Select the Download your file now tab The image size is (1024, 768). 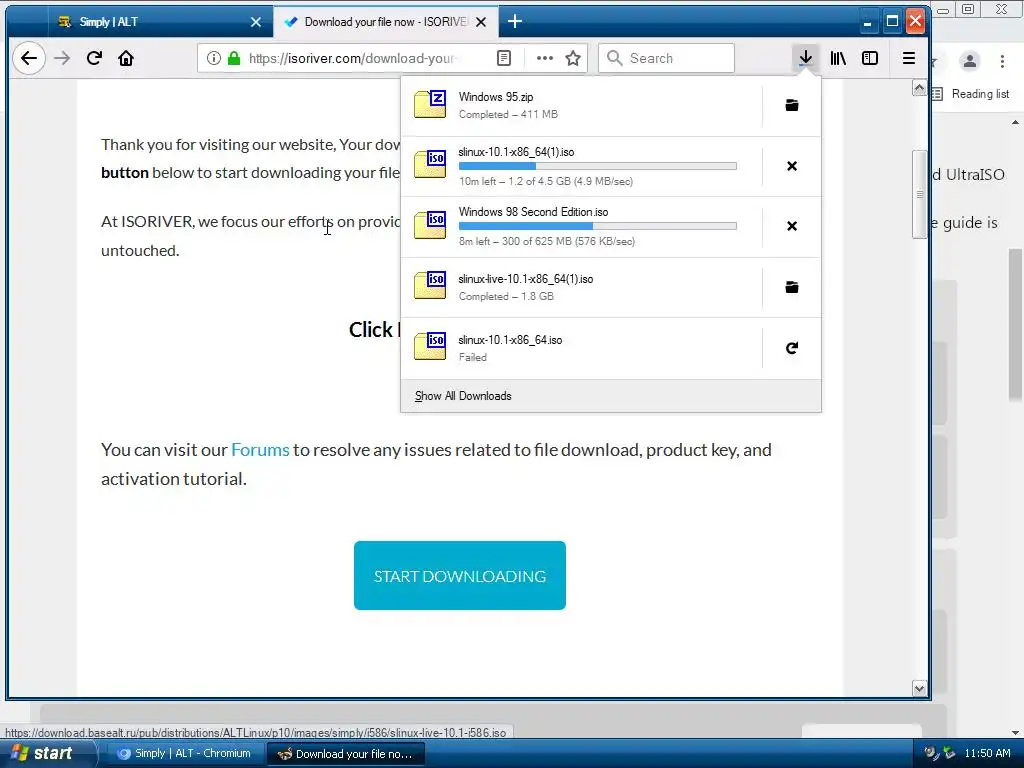coord(385,22)
